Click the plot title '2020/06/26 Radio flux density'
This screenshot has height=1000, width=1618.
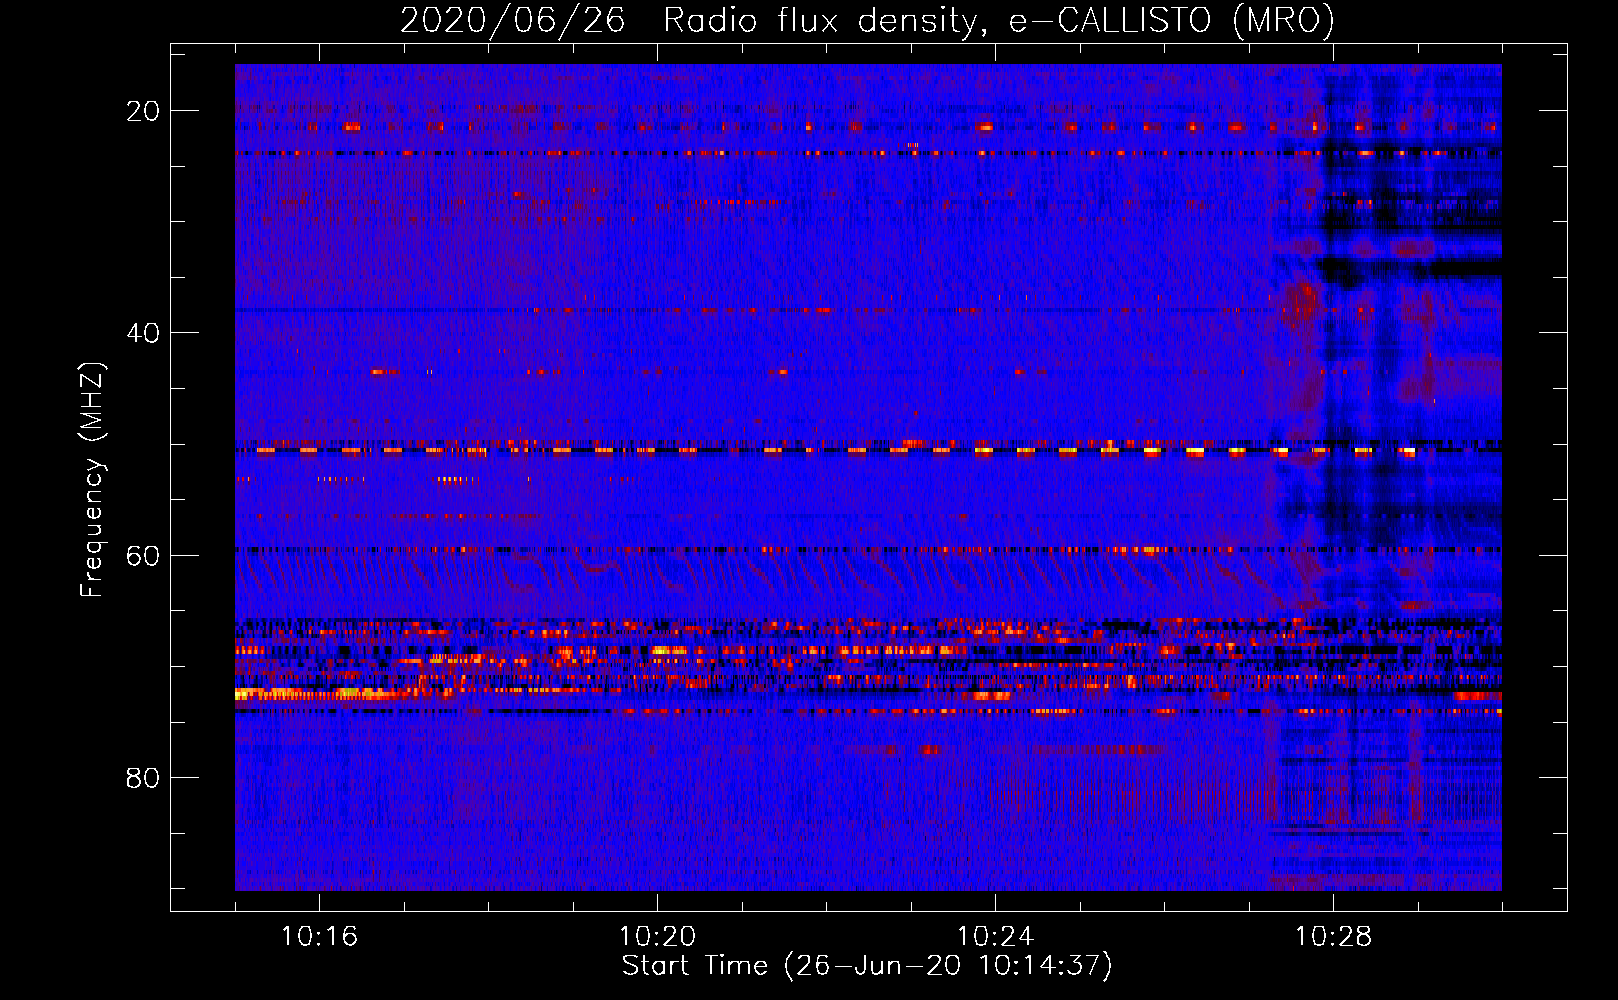[867, 20]
